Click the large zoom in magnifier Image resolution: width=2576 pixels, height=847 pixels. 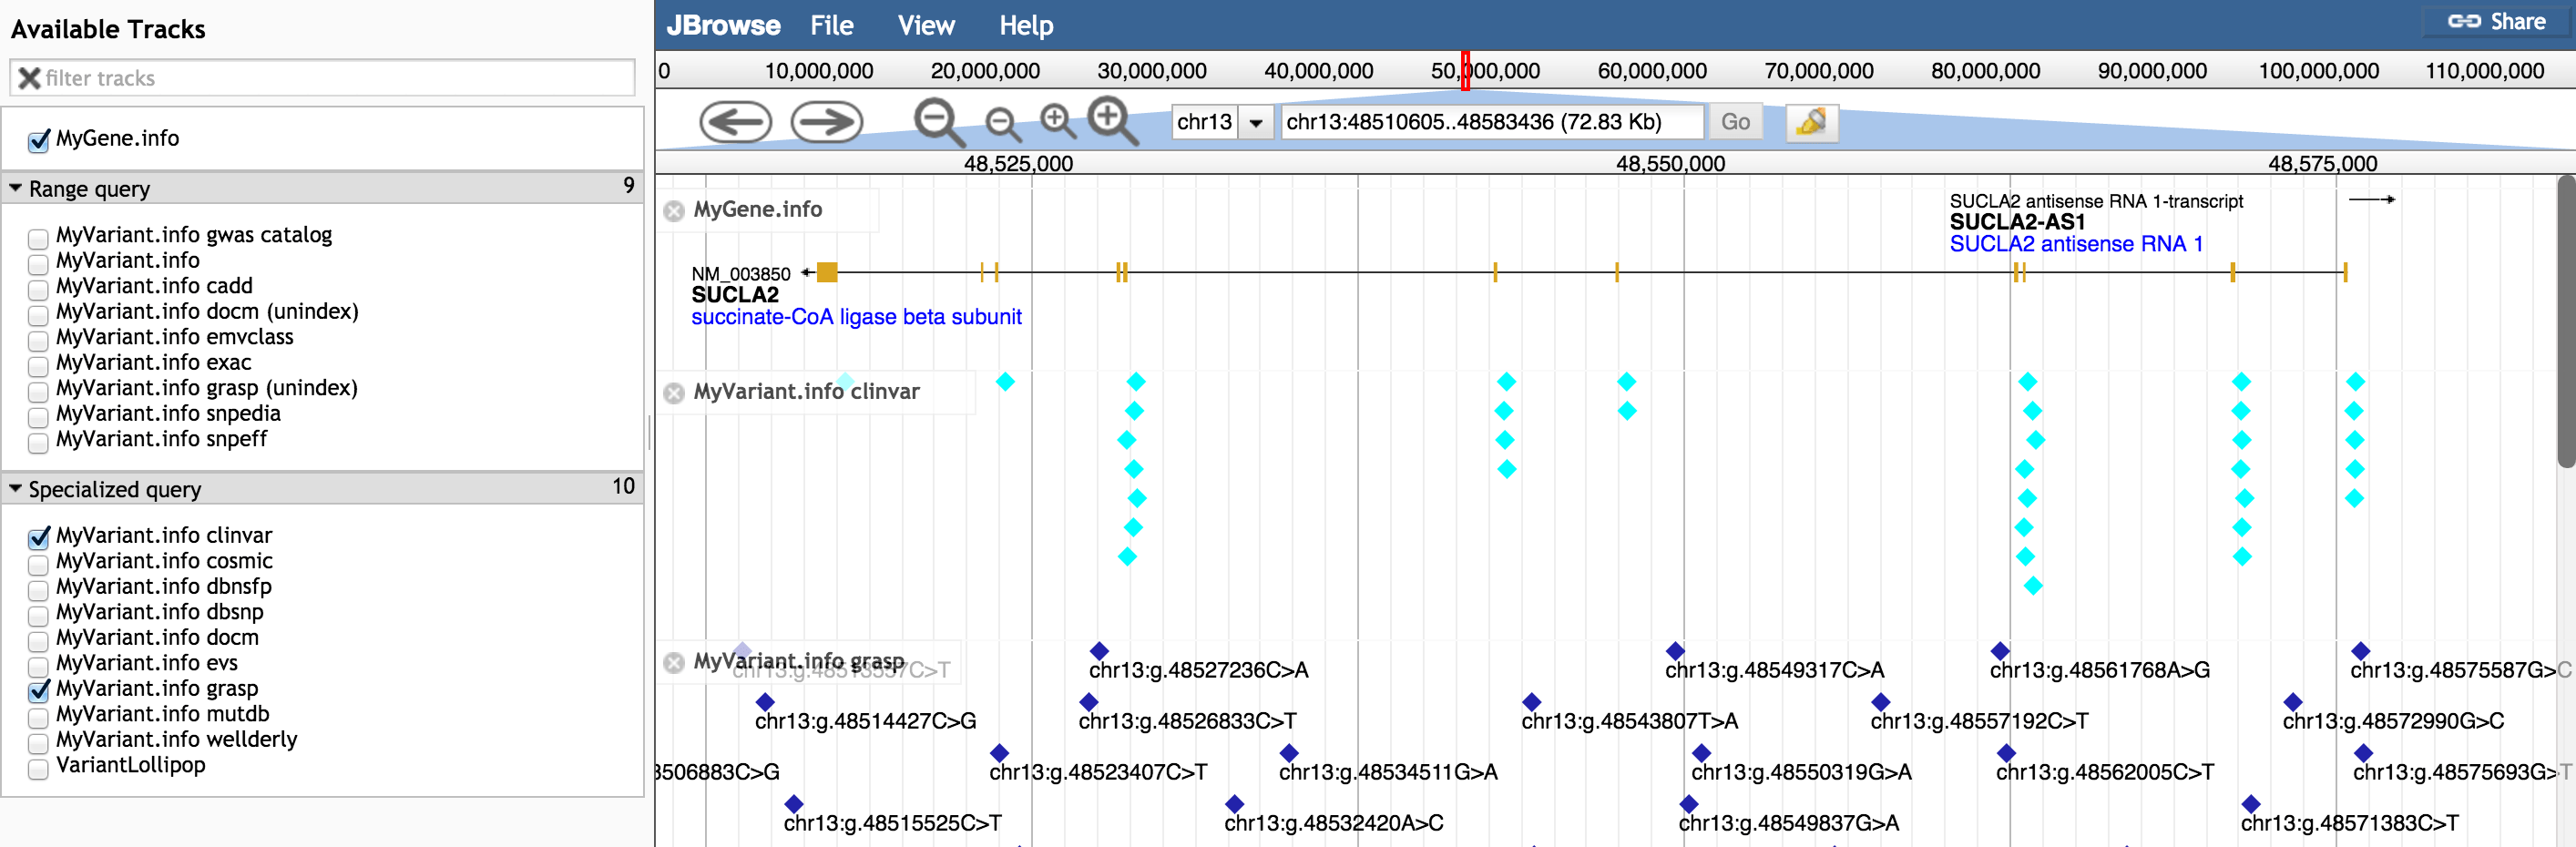click(x=1113, y=121)
